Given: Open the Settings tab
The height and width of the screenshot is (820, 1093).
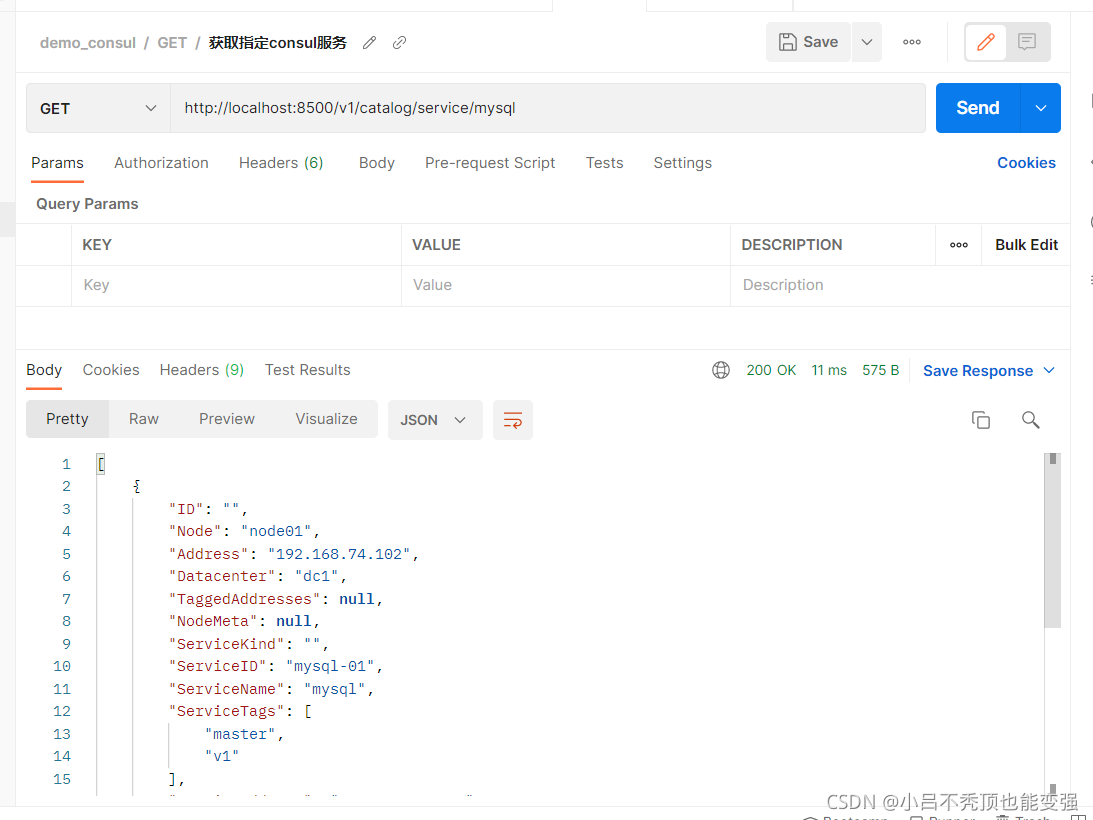Looking at the screenshot, I should (x=682, y=163).
